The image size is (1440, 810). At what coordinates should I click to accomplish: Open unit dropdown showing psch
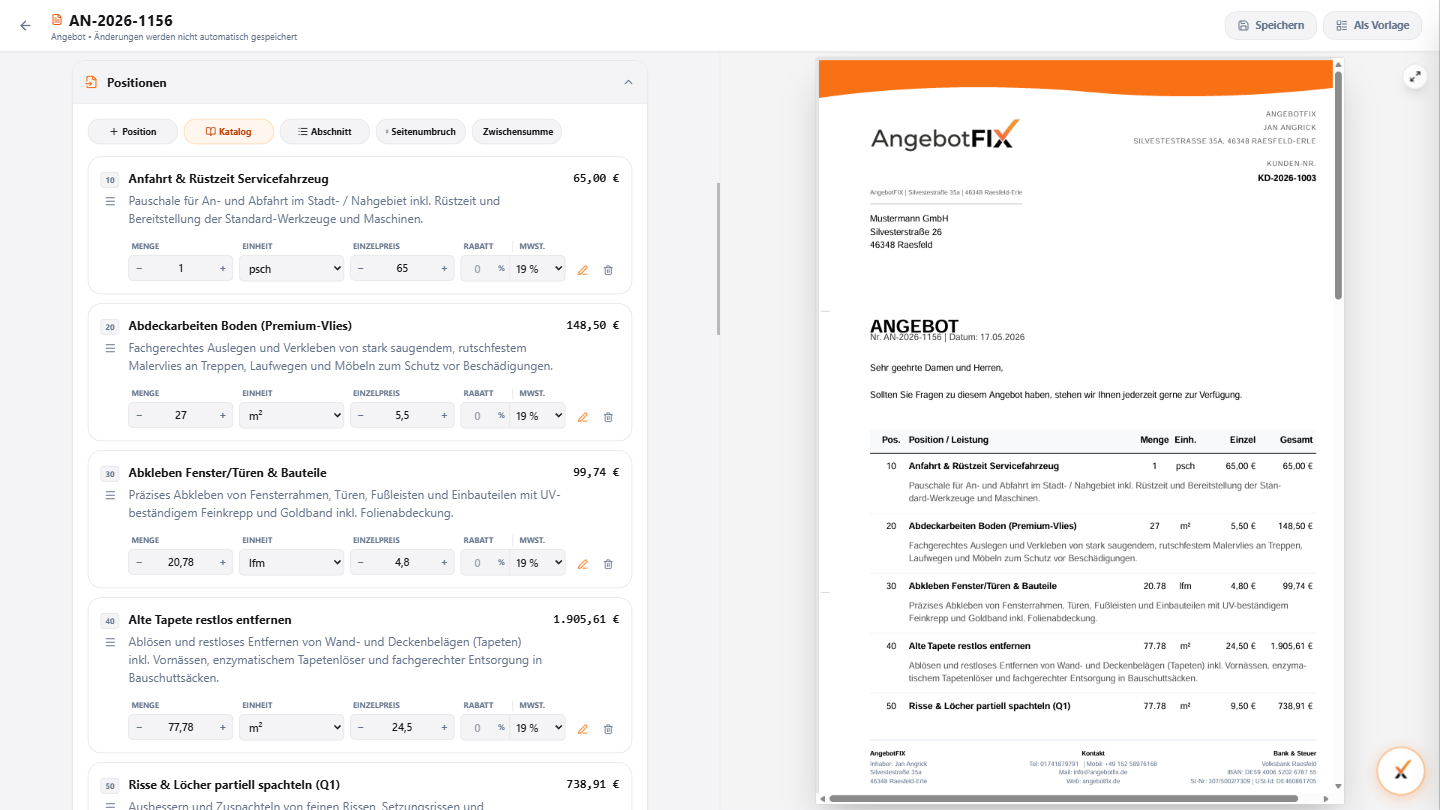pyautogui.click(x=291, y=268)
